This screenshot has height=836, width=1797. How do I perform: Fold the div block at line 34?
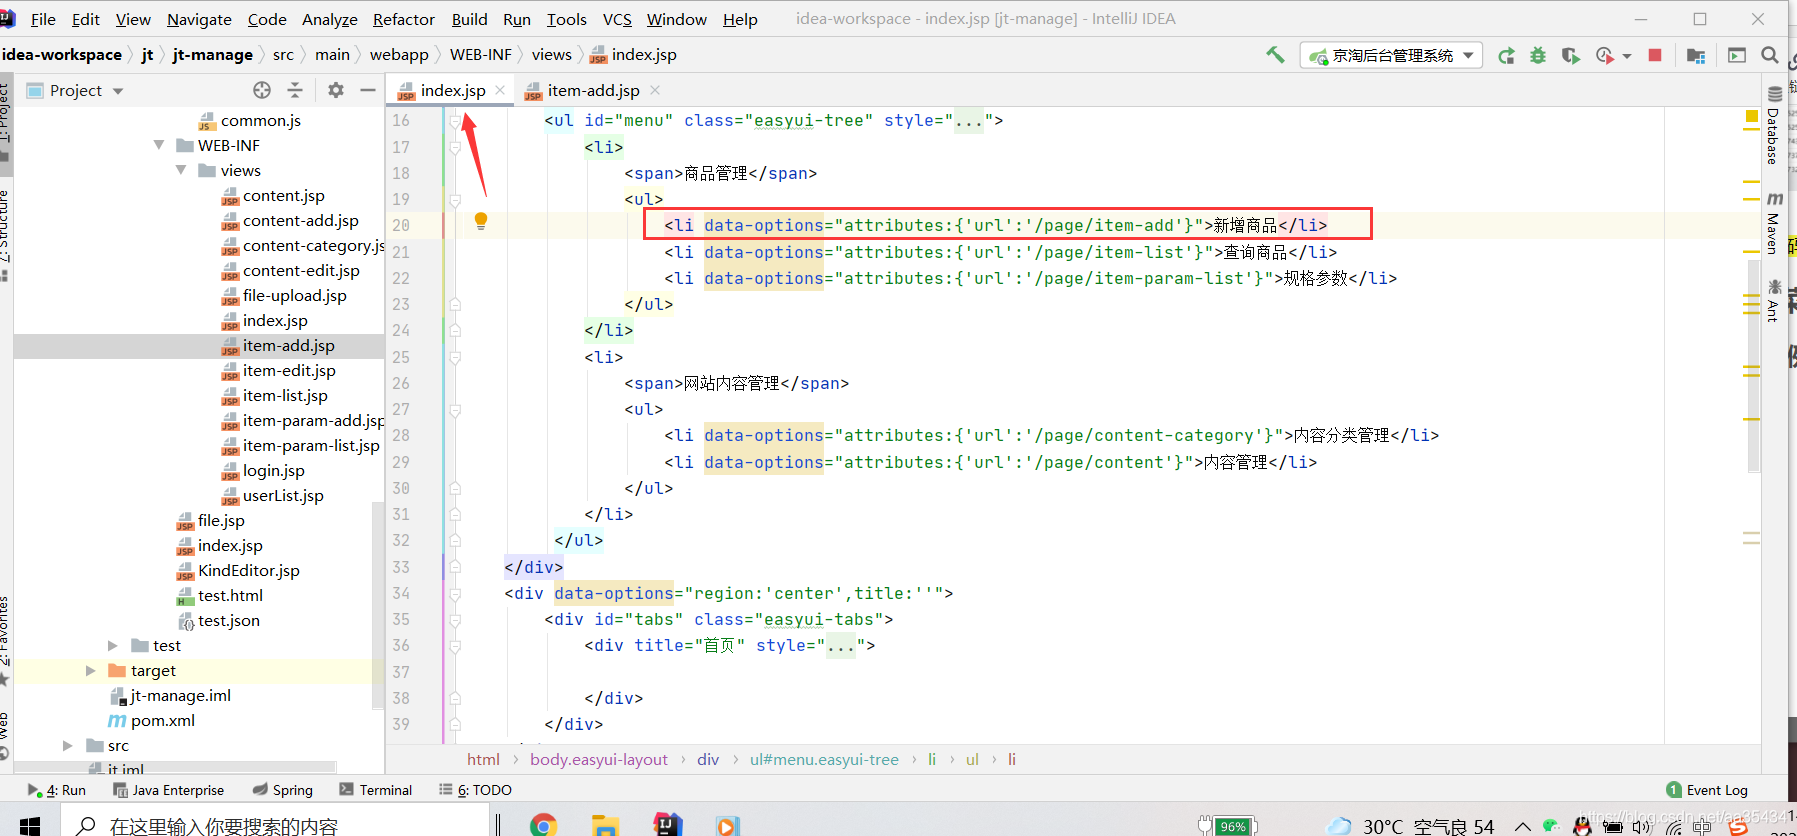pos(455,593)
